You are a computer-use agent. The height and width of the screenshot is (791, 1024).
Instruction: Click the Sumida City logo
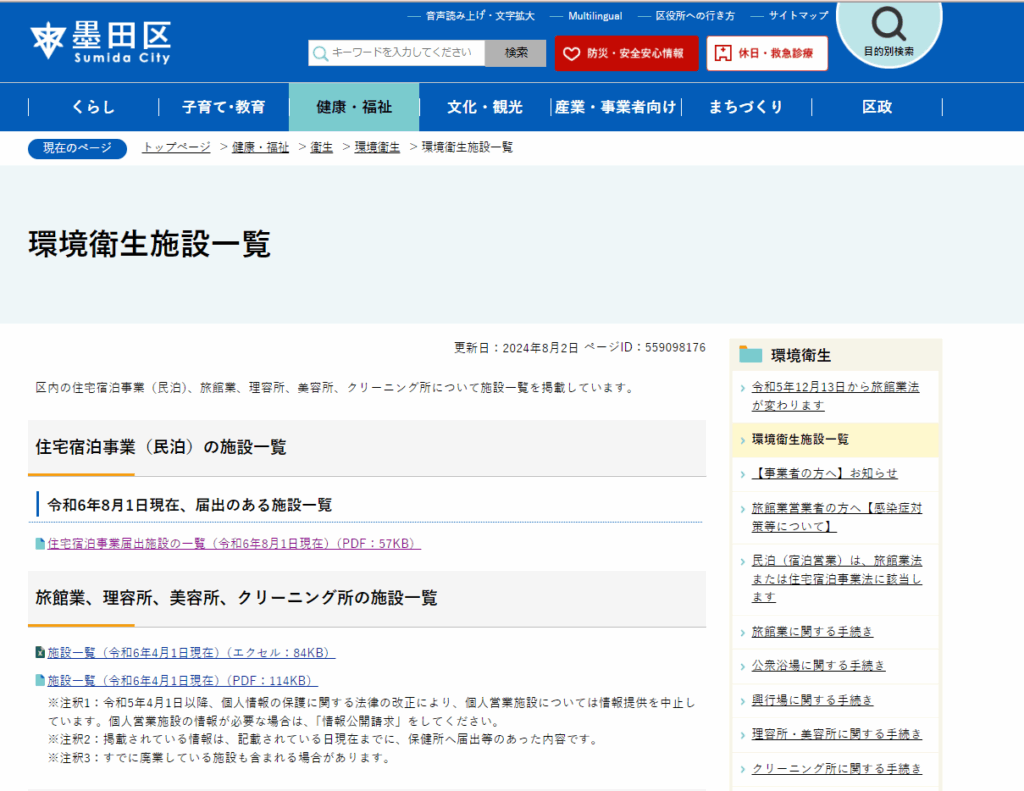pos(100,41)
